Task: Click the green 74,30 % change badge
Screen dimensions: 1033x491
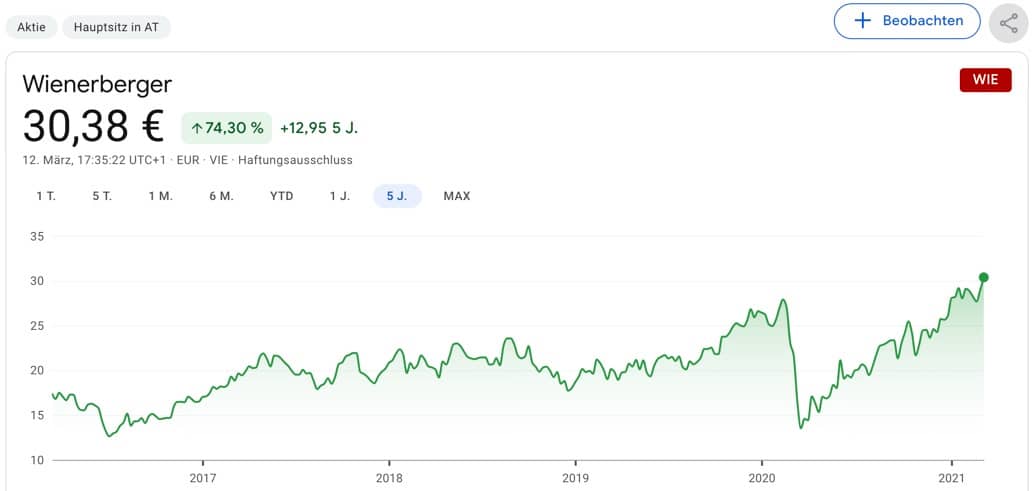Action: [227, 128]
